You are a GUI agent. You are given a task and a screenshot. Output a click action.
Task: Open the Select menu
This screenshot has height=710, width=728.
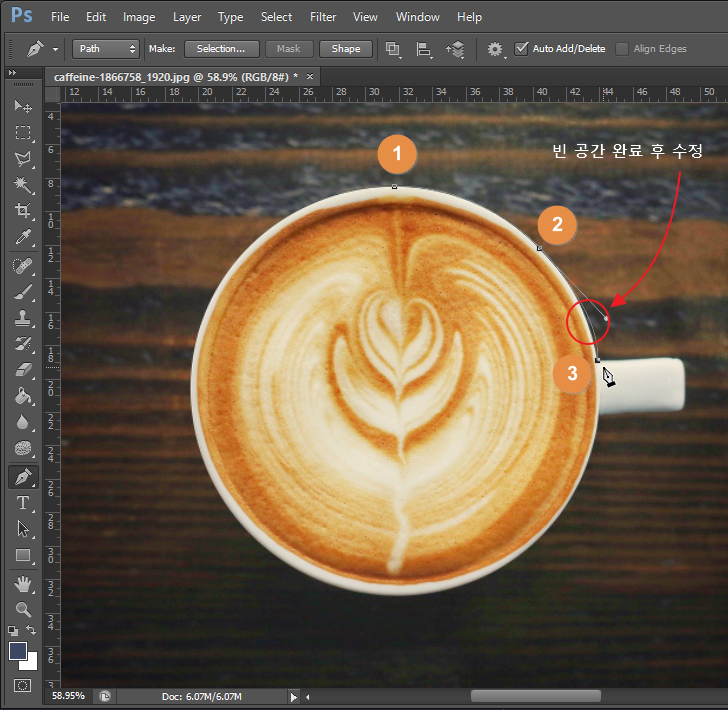[x=277, y=17]
